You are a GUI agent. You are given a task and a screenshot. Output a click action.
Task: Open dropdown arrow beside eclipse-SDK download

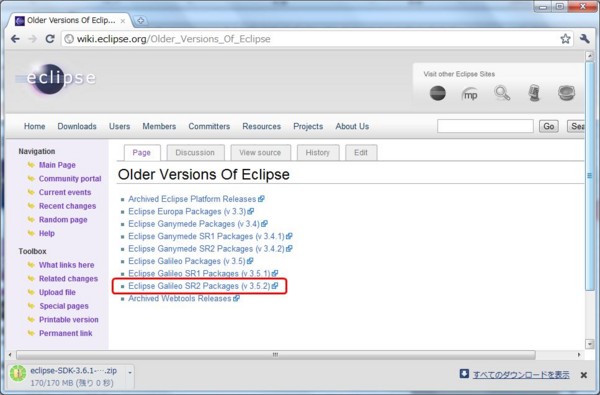[x=130, y=372]
